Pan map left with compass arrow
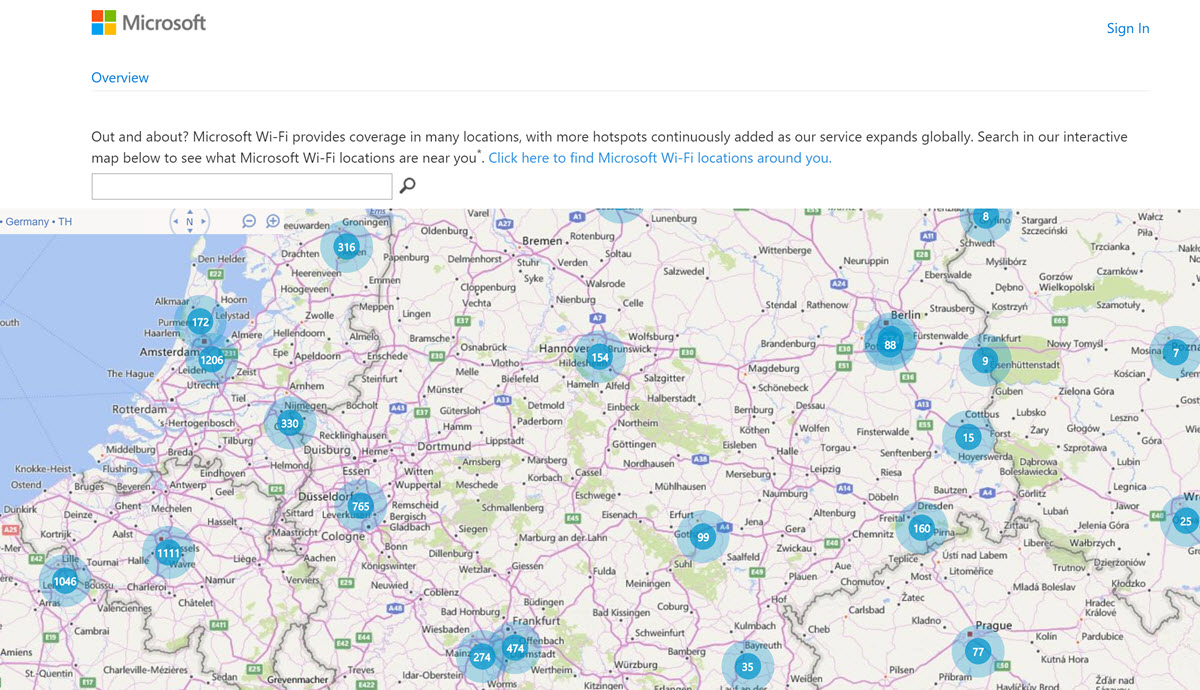Image resolution: width=1200 pixels, height=690 pixels. click(x=175, y=221)
